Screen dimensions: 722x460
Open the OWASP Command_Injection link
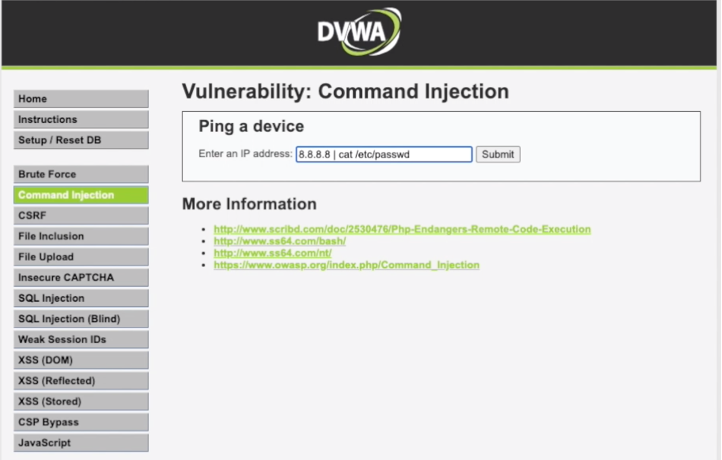(346, 265)
